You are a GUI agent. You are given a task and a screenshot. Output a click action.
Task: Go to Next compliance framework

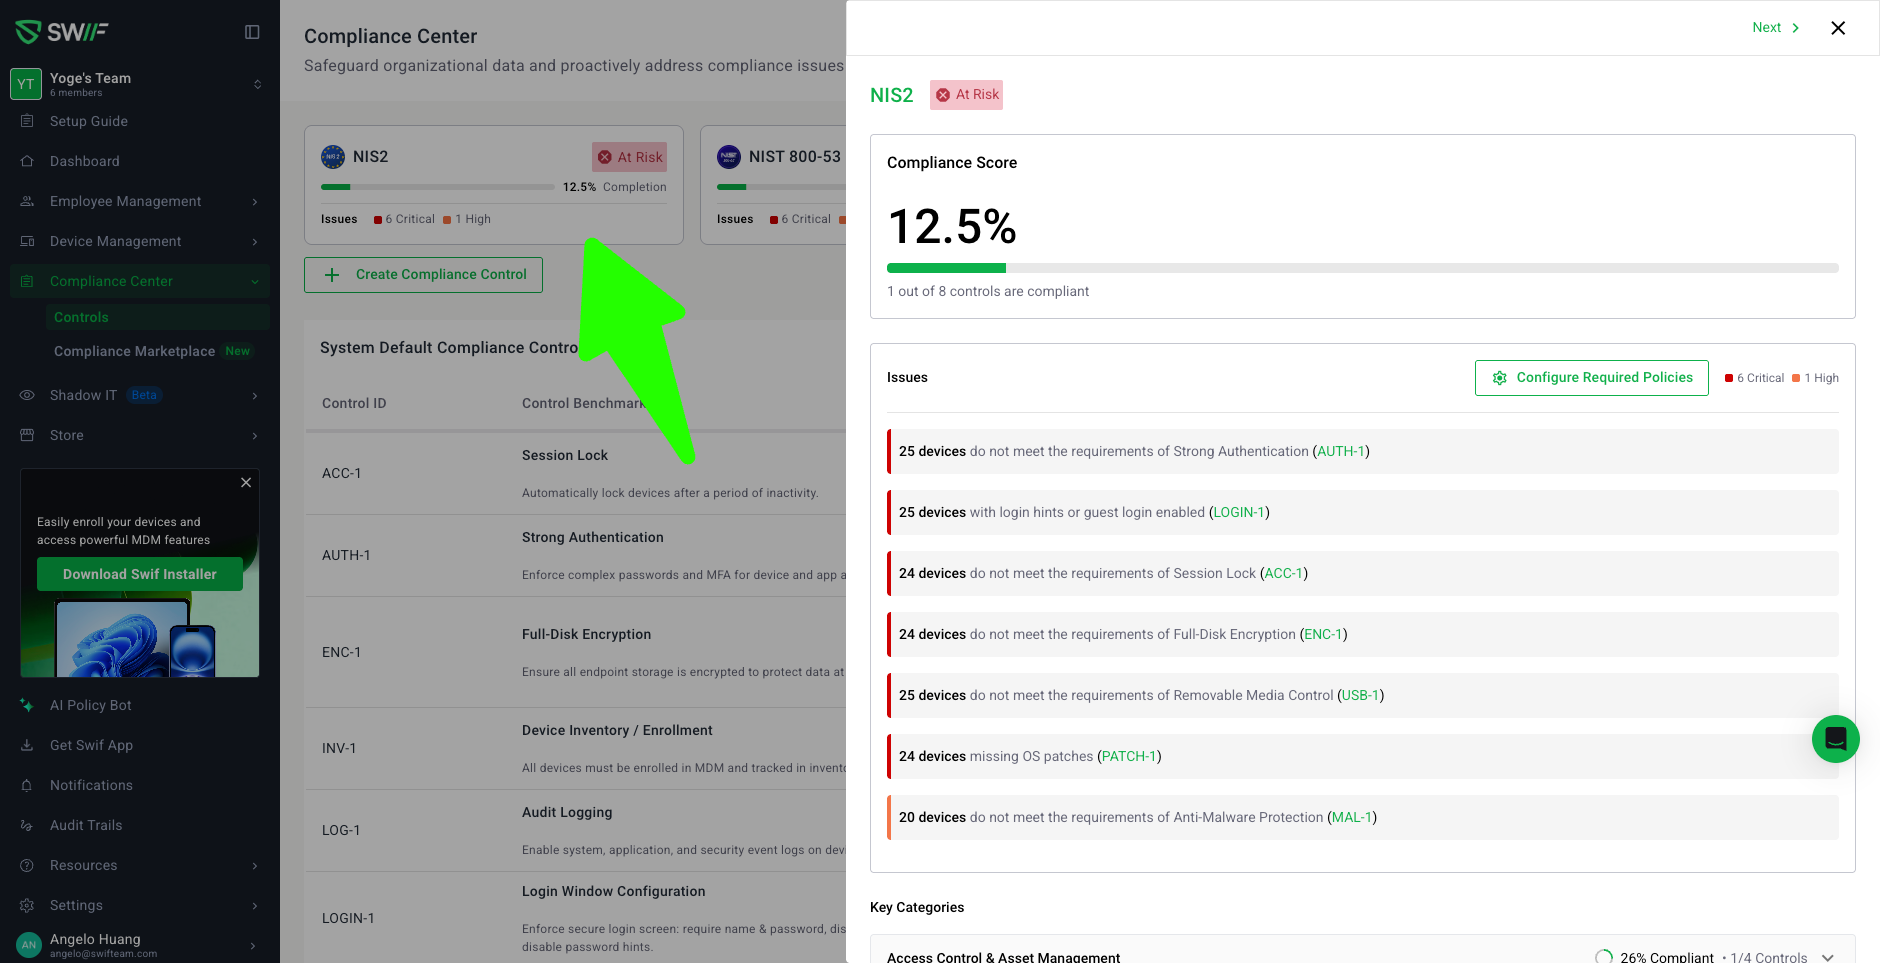(x=1775, y=28)
